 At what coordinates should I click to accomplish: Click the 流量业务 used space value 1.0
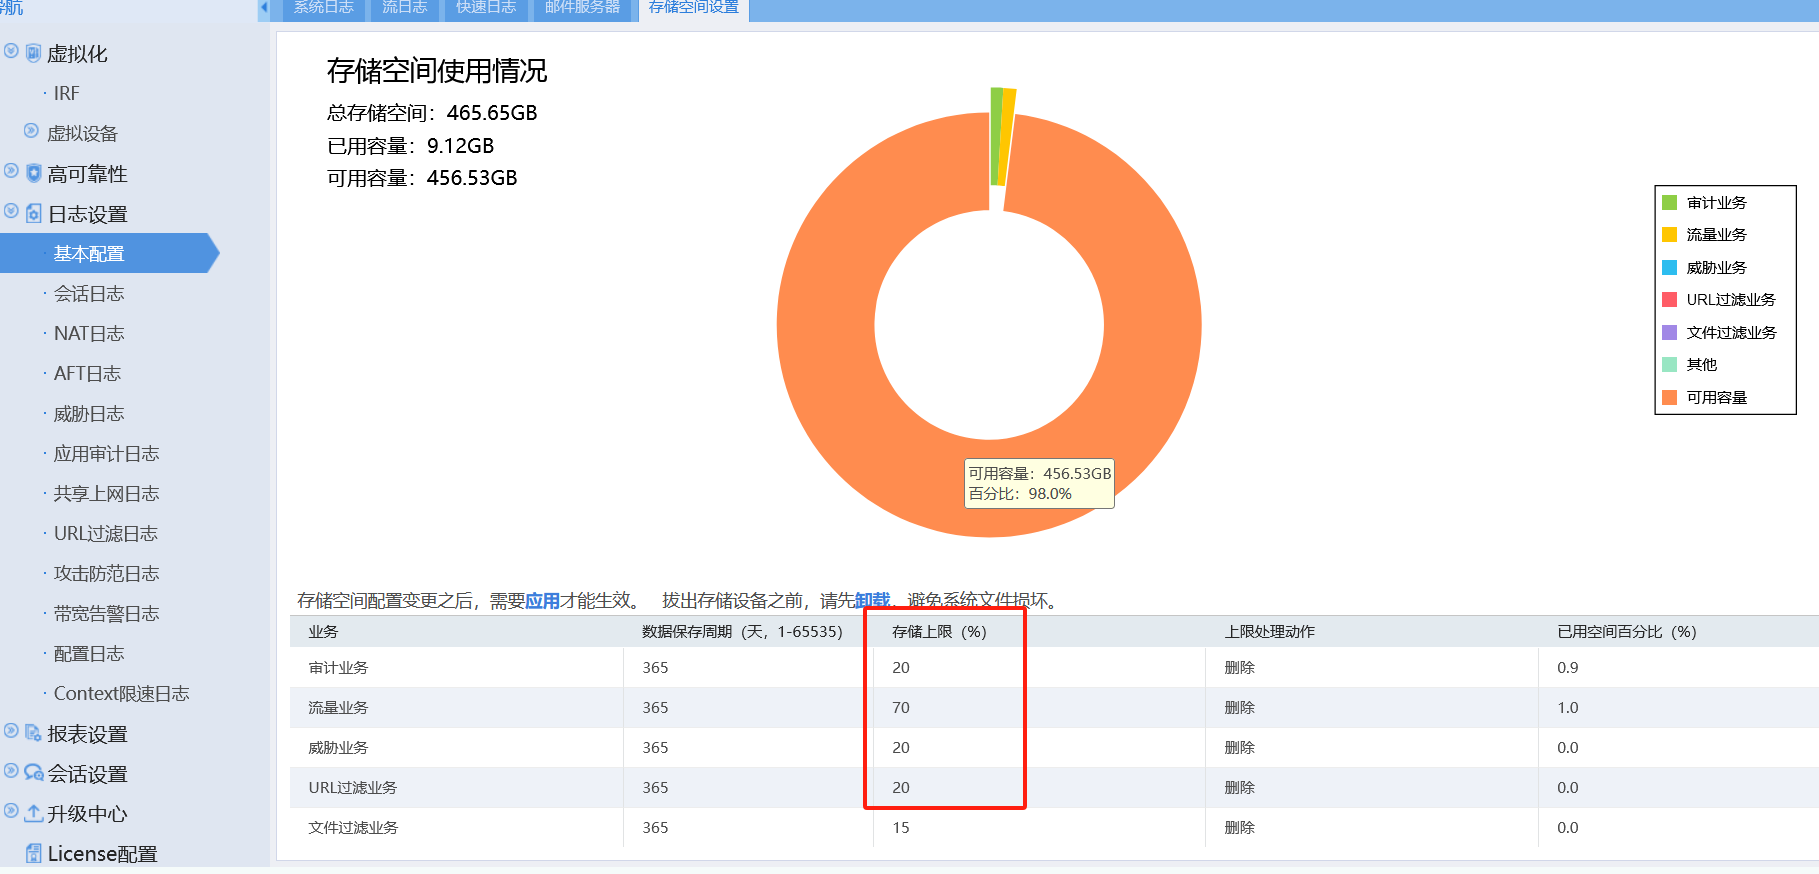(1568, 707)
